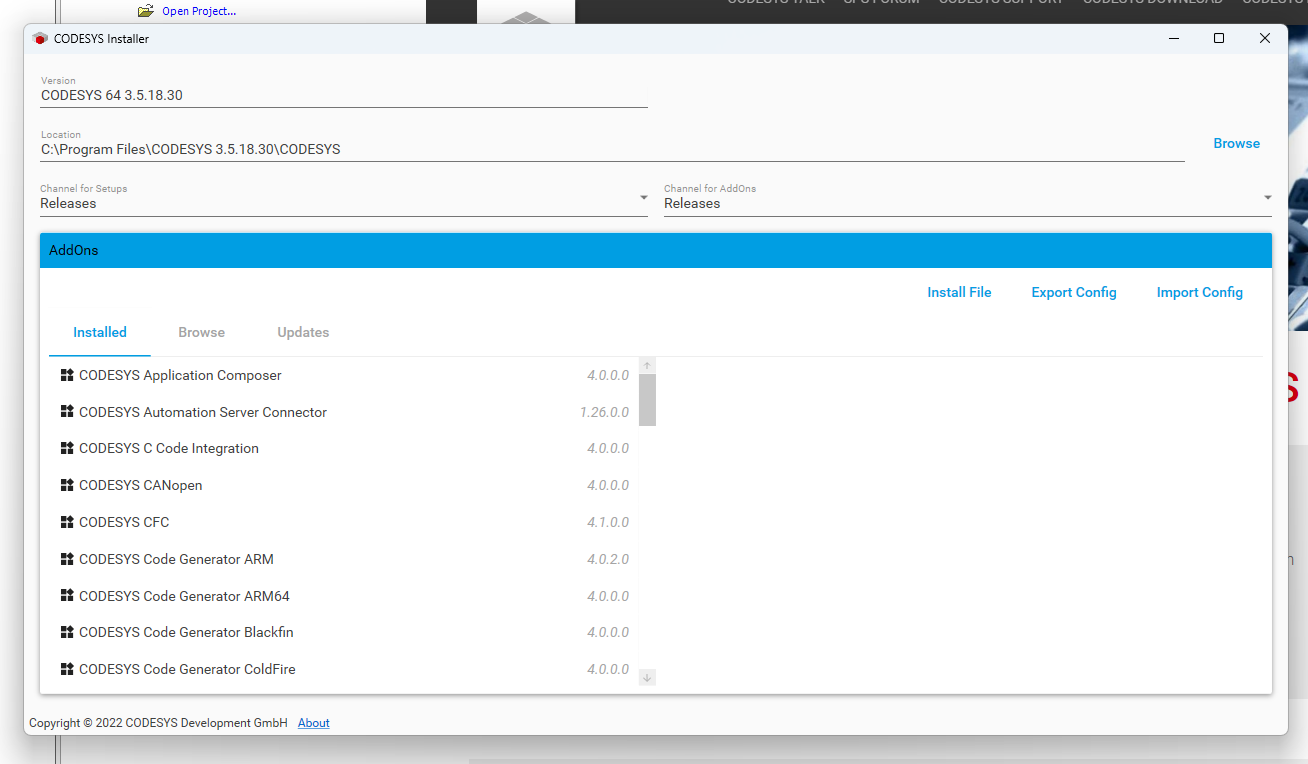This screenshot has width=1308, height=764.
Task: Click version 4.1.0.0 of CODESYS CFC
Action: tap(608, 522)
